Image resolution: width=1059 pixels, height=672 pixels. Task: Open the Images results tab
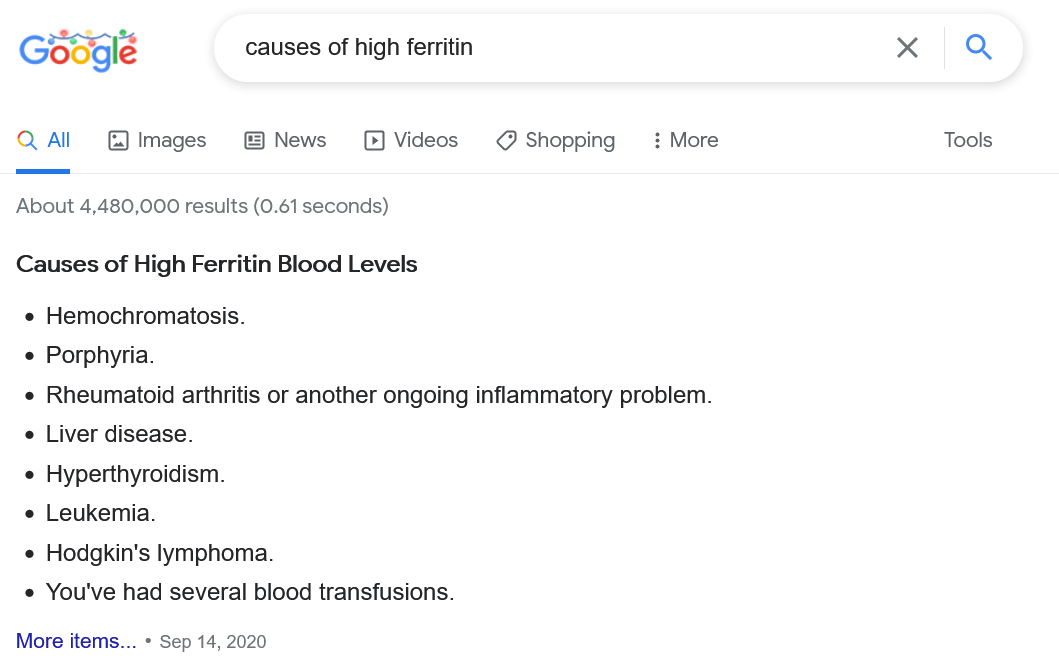coord(157,140)
